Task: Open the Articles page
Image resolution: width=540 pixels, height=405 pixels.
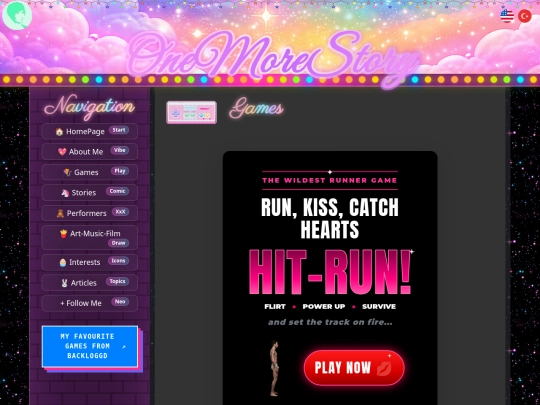Action: click(x=90, y=283)
